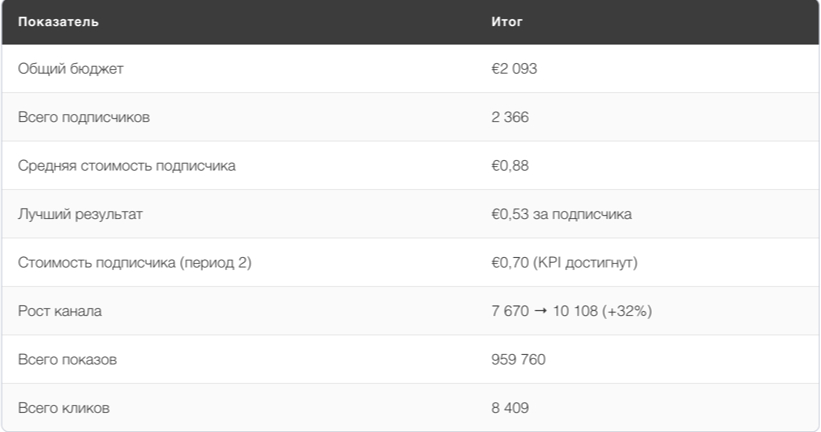821x432 pixels.
Task: Click the 959 760 impressions value
Action: pos(518,360)
